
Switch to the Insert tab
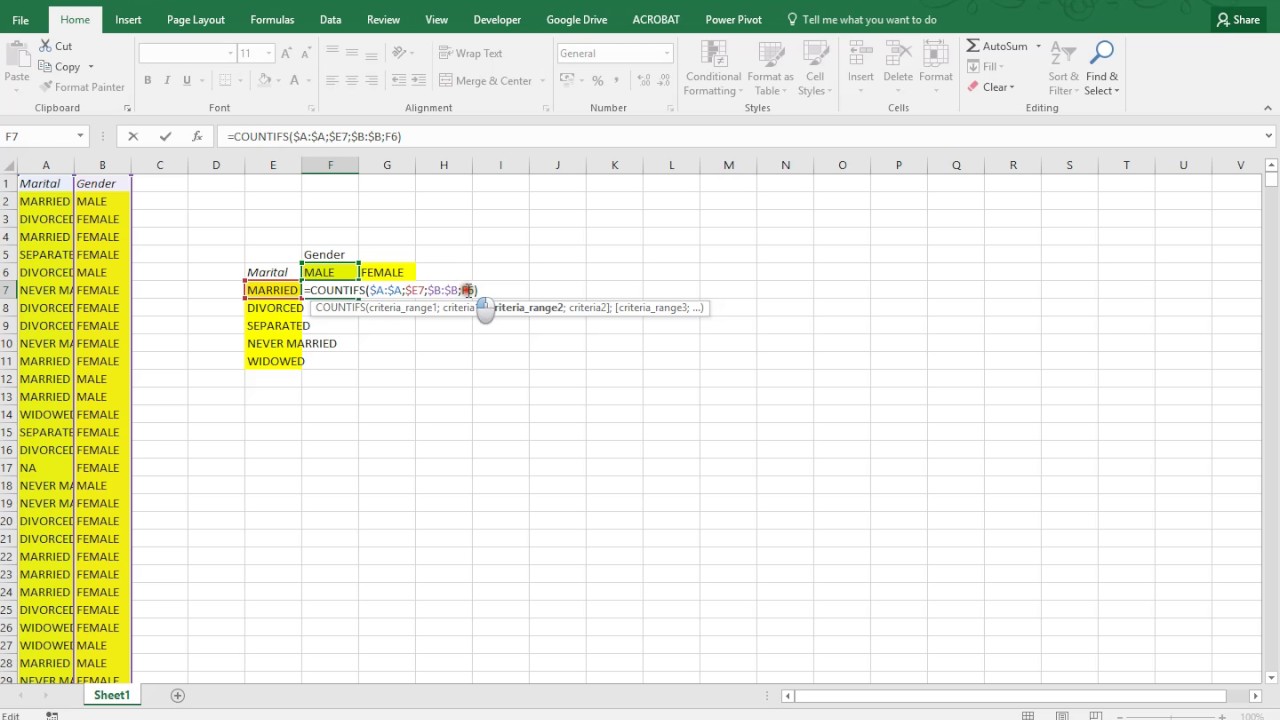[128, 19]
